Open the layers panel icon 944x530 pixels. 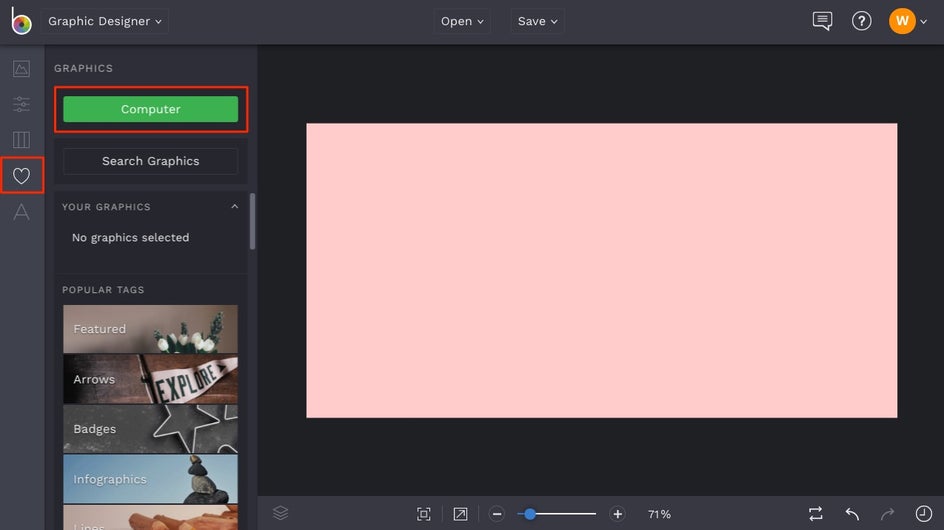(281, 513)
